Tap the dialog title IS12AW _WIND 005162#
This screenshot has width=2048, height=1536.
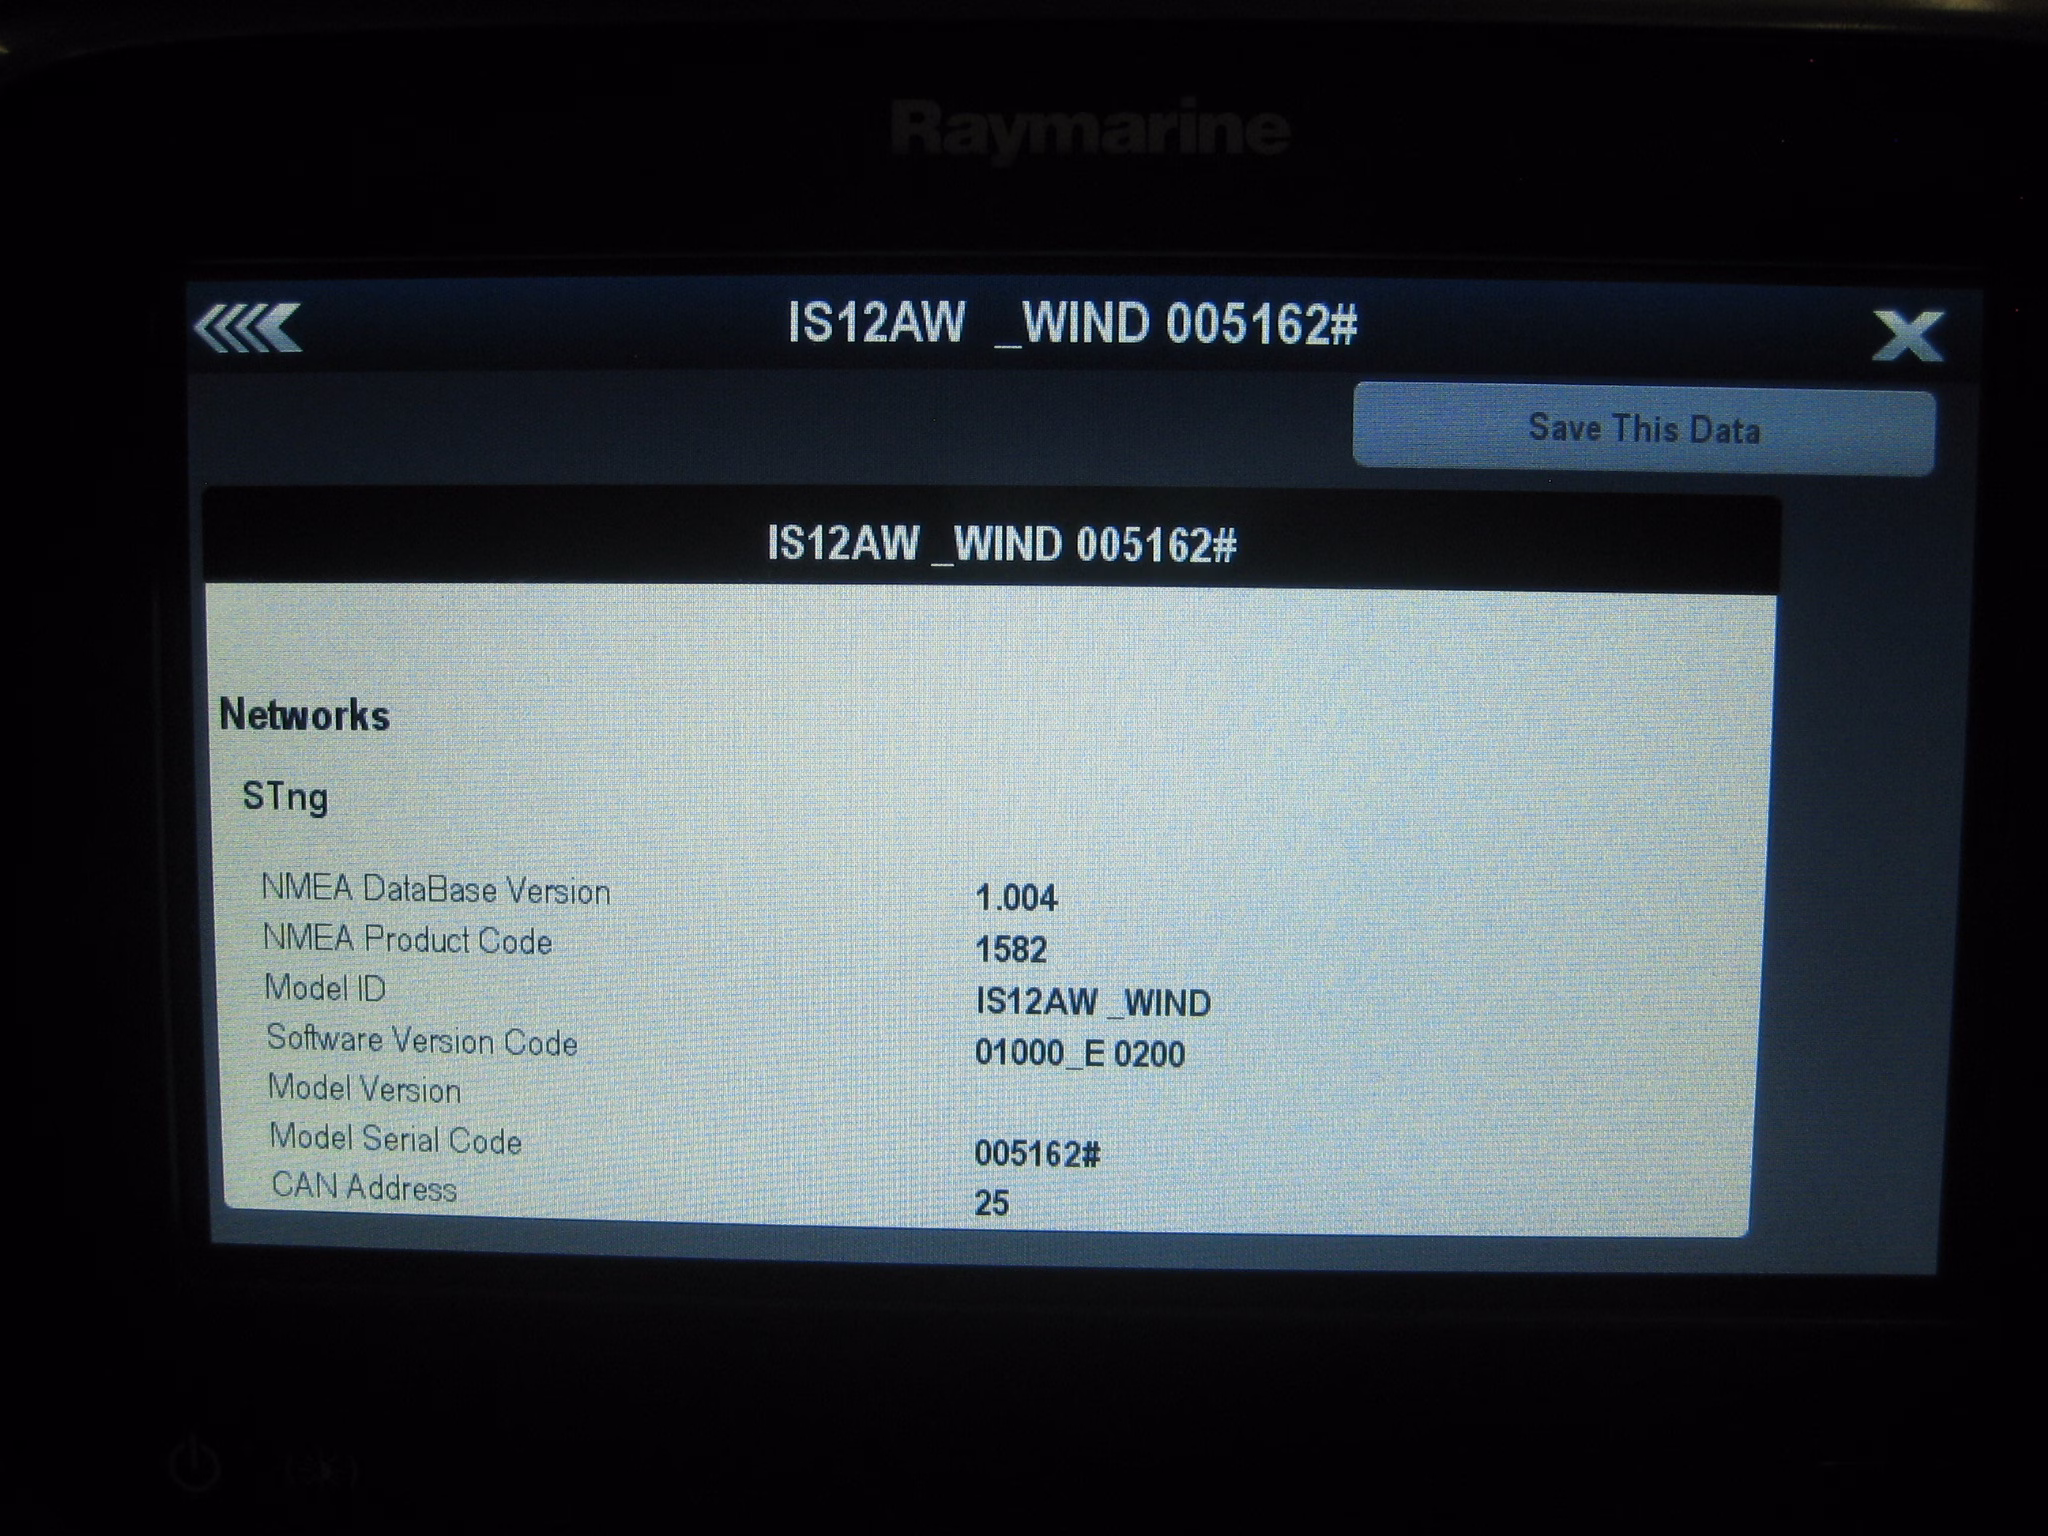1072,324
